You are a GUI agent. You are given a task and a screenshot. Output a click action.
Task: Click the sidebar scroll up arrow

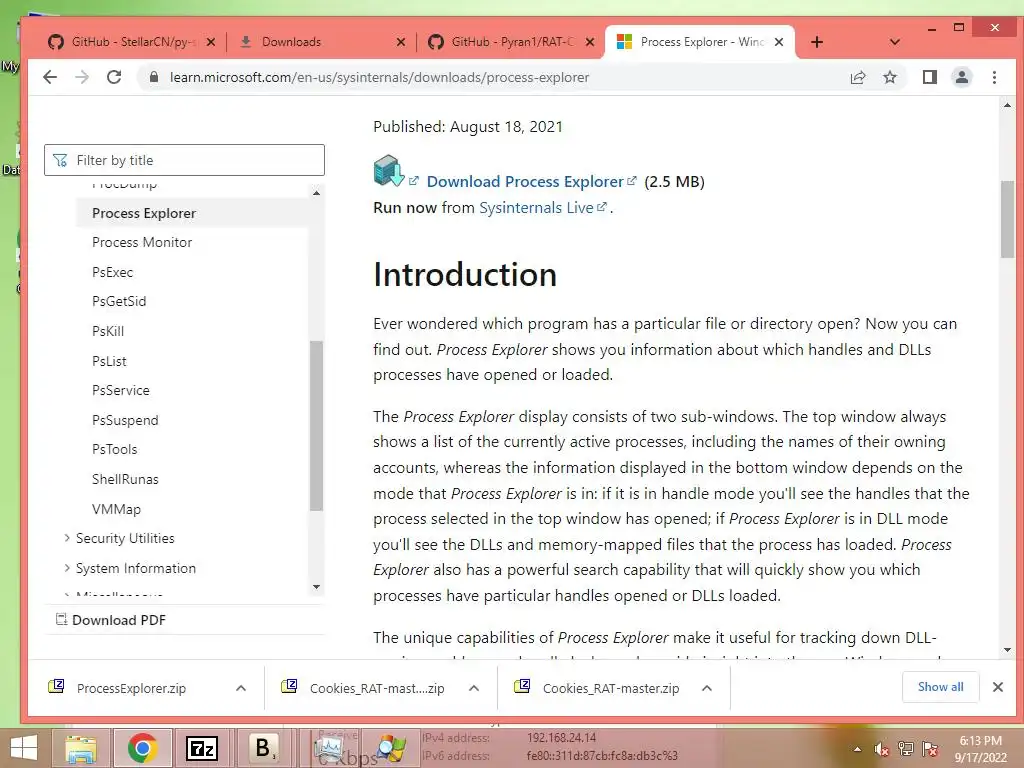(x=316, y=193)
